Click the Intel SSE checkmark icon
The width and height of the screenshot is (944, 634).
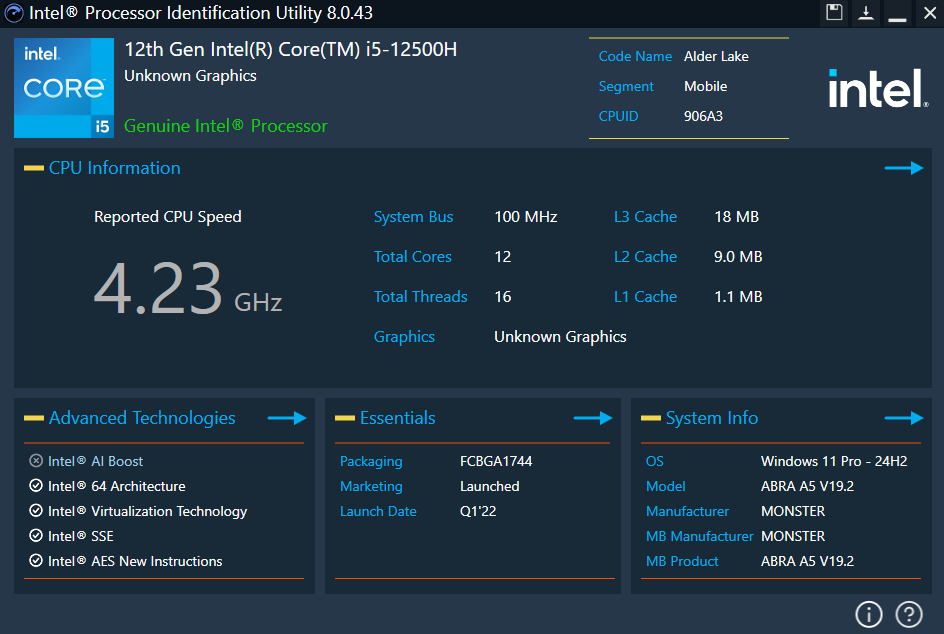(x=36, y=536)
